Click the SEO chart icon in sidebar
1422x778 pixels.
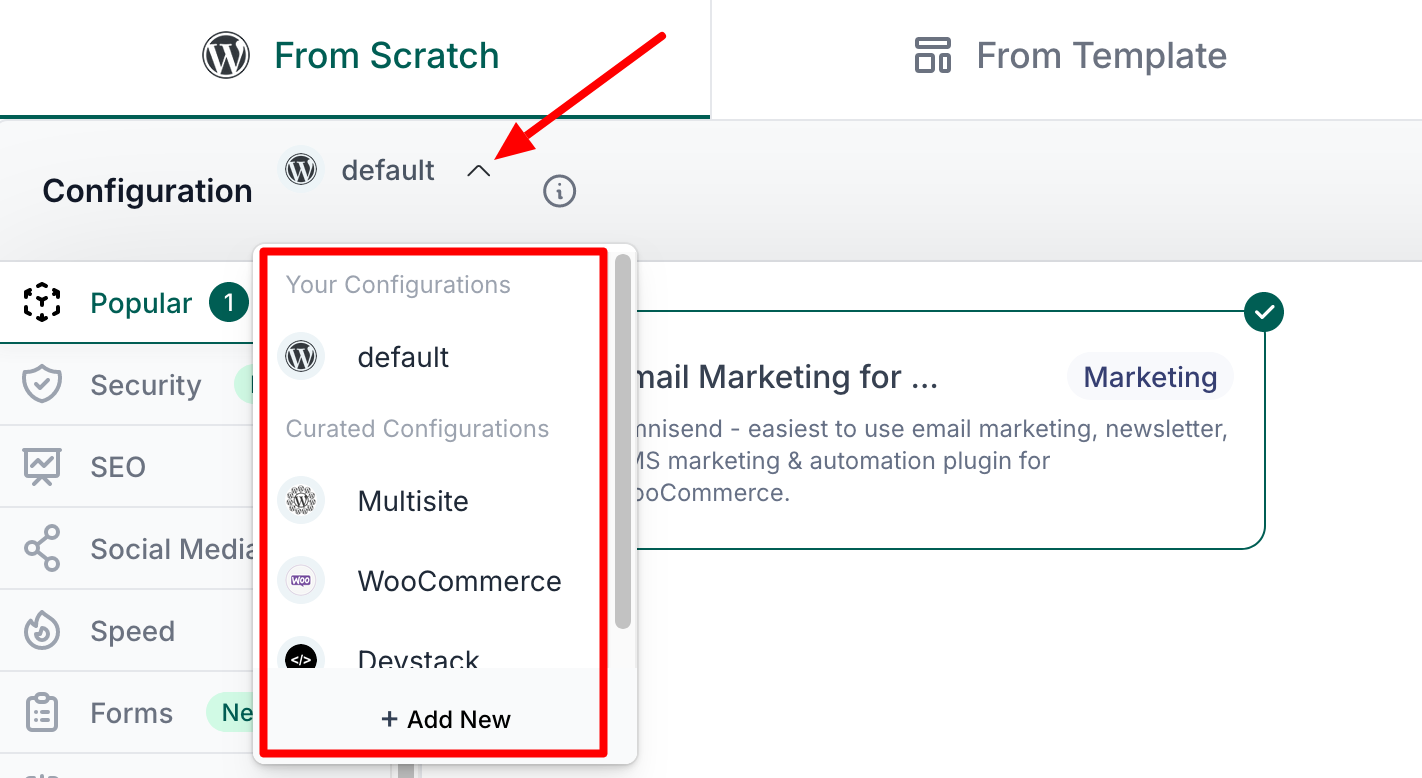click(x=42, y=467)
